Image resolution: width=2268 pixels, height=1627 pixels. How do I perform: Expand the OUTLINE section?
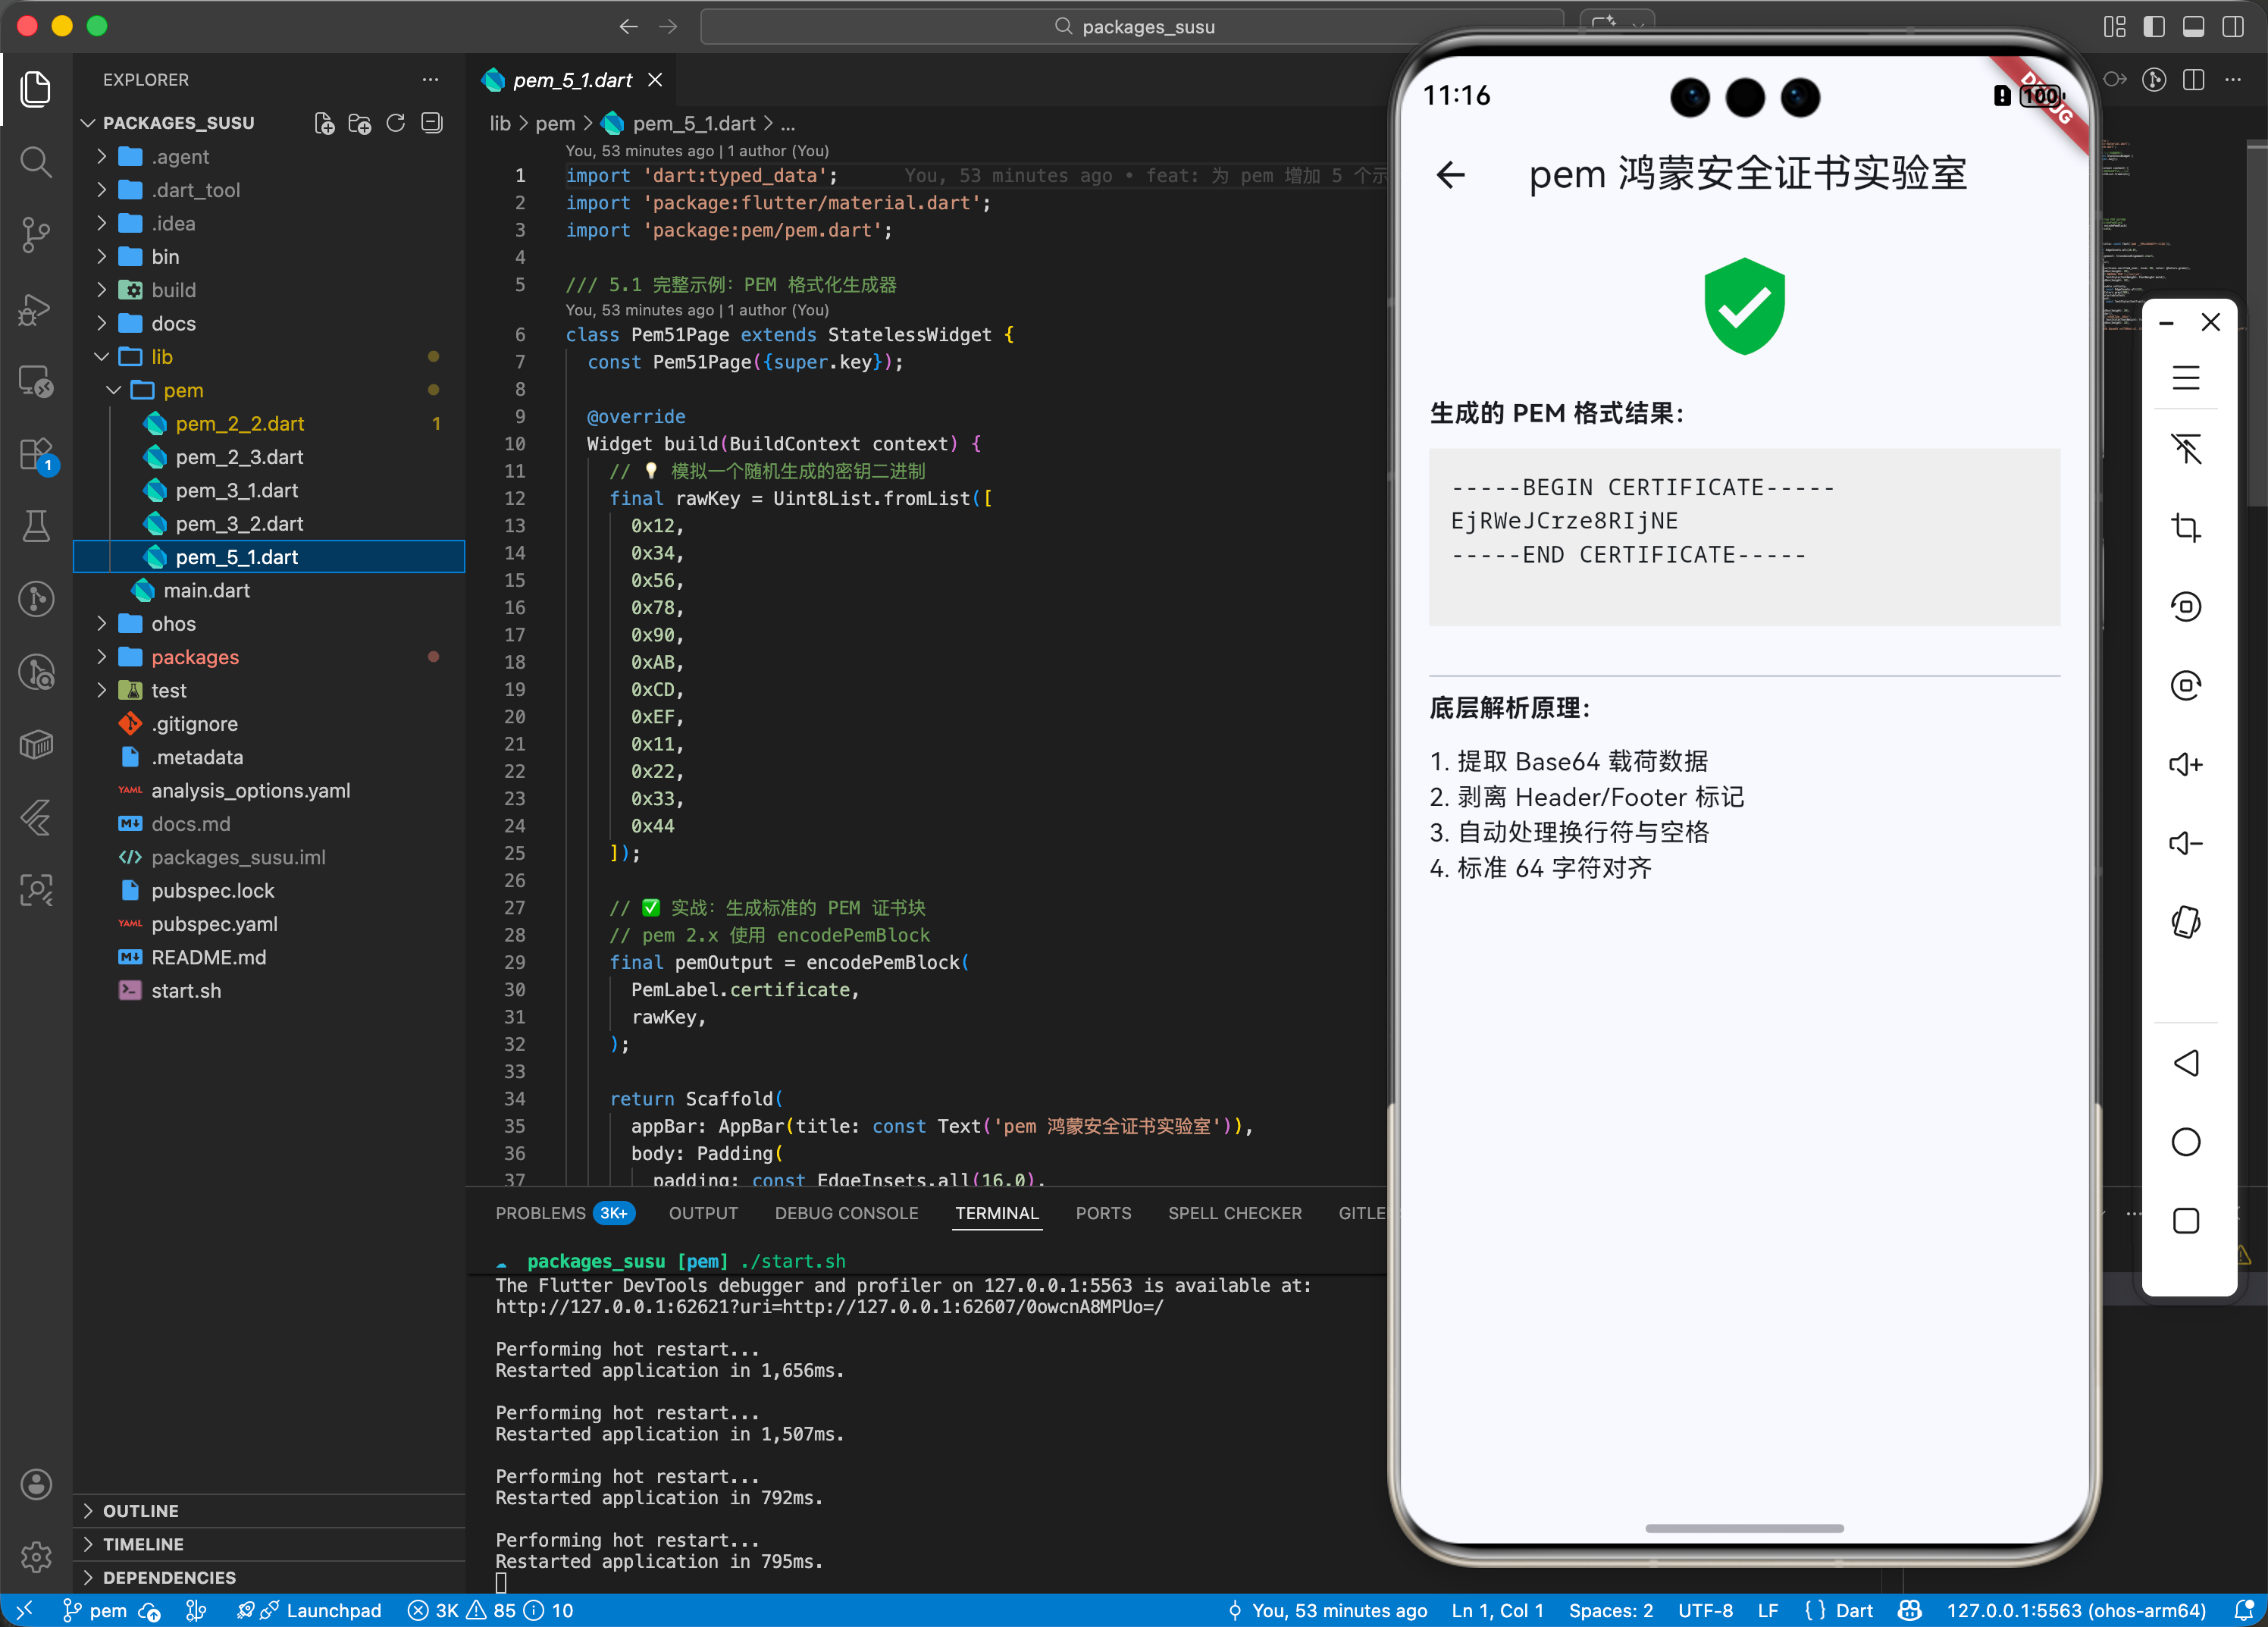pos(140,1510)
